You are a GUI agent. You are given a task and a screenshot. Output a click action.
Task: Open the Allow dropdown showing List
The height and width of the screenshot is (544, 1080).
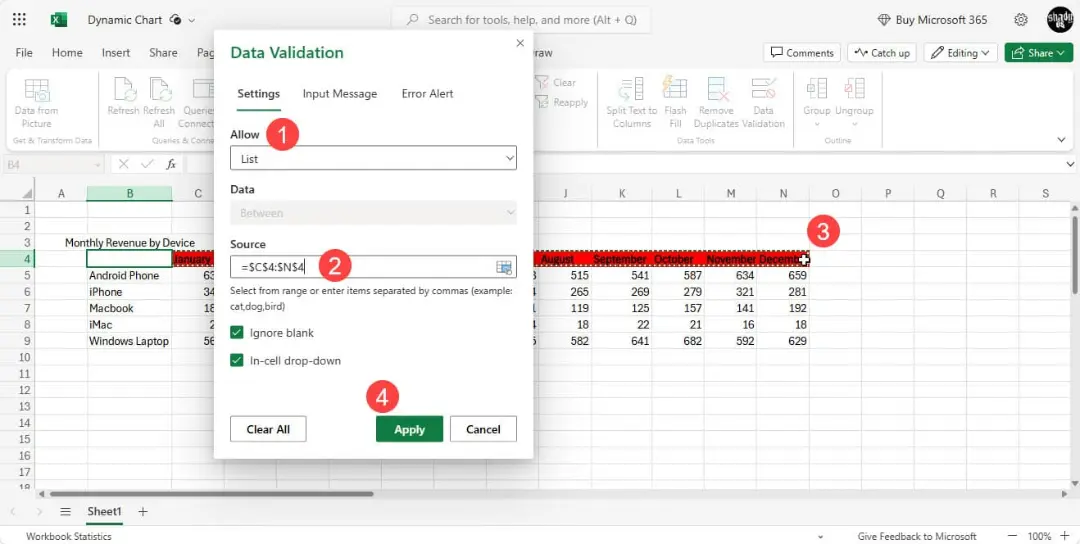click(x=373, y=158)
